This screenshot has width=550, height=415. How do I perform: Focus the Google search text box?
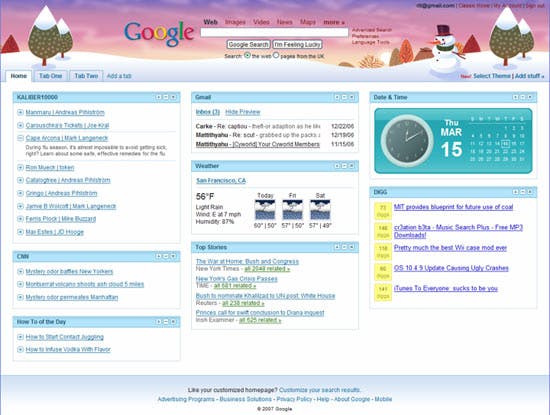pyautogui.click(x=274, y=33)
